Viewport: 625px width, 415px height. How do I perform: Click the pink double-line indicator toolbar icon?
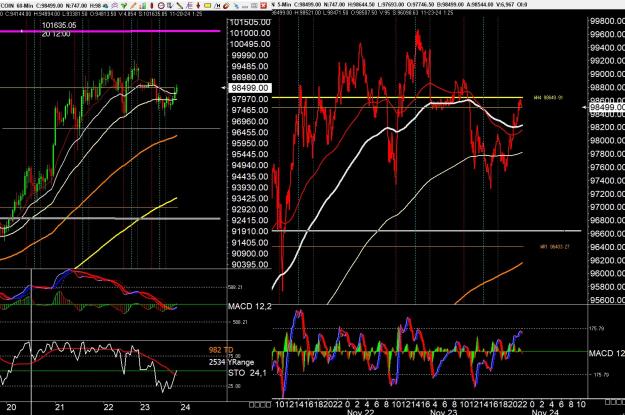click(115, 6)
